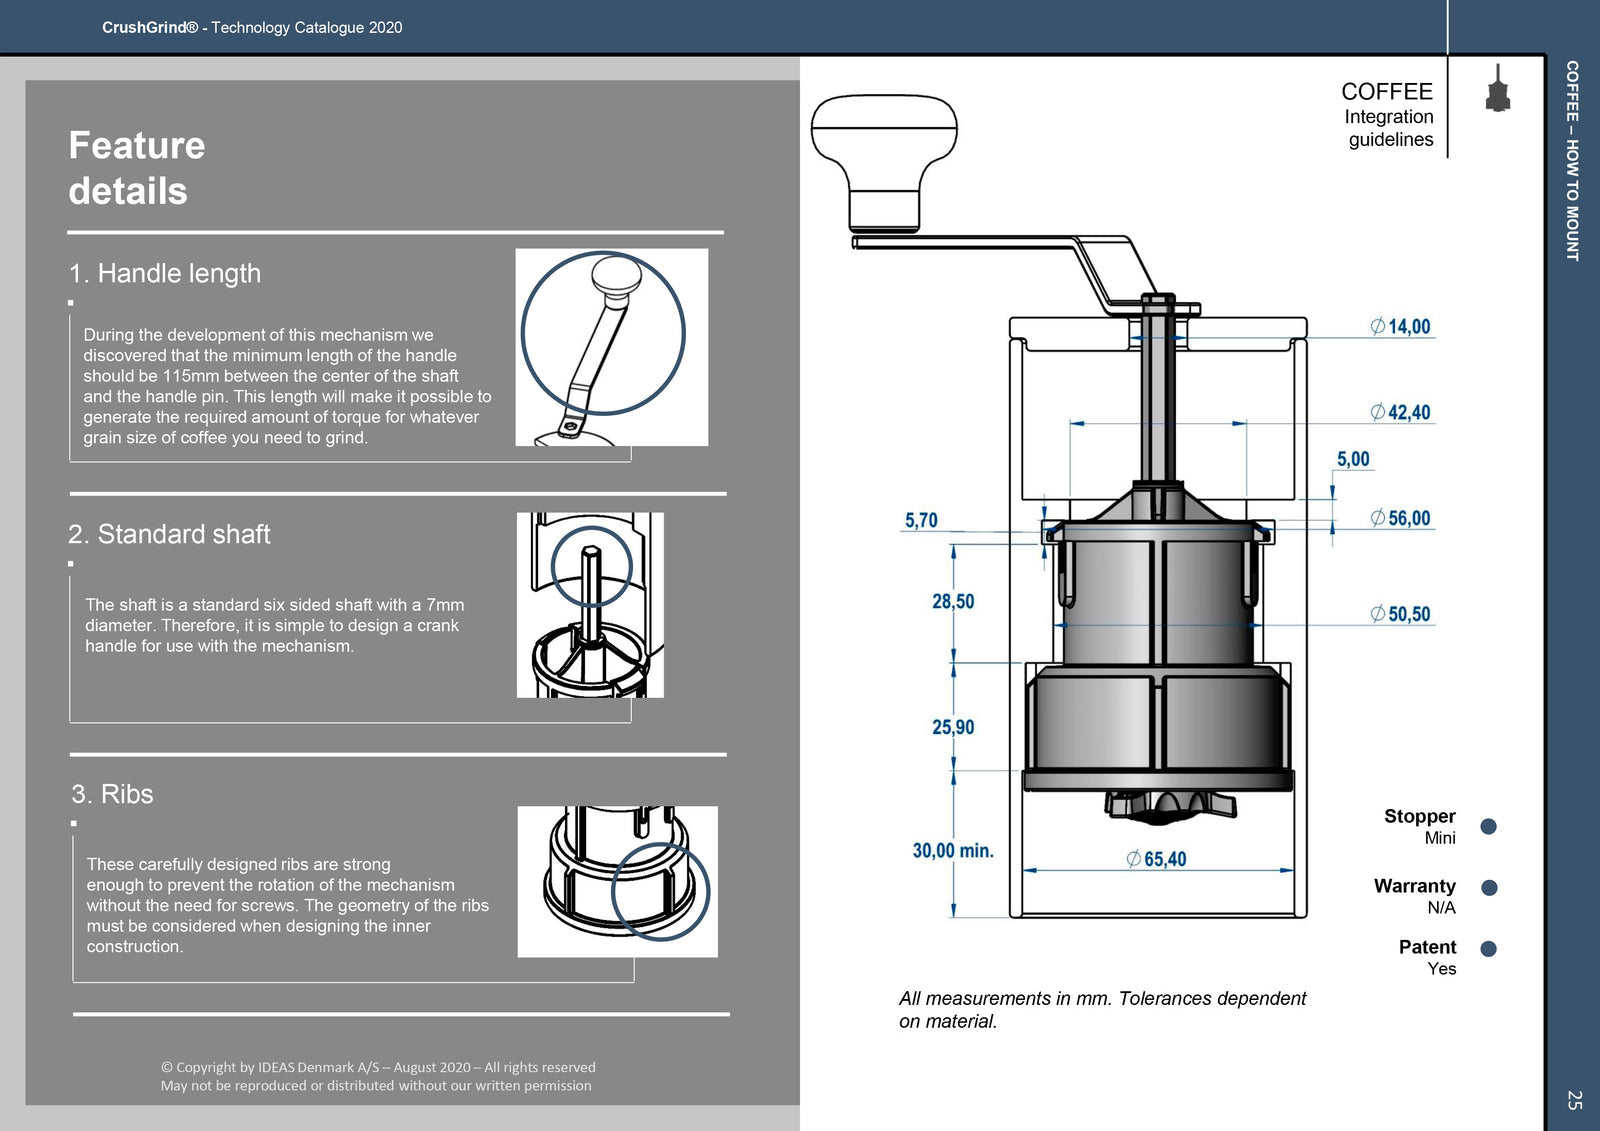
Task: Click the copyright notice by IDEAS Denmark
Action: click(377, 1076)
